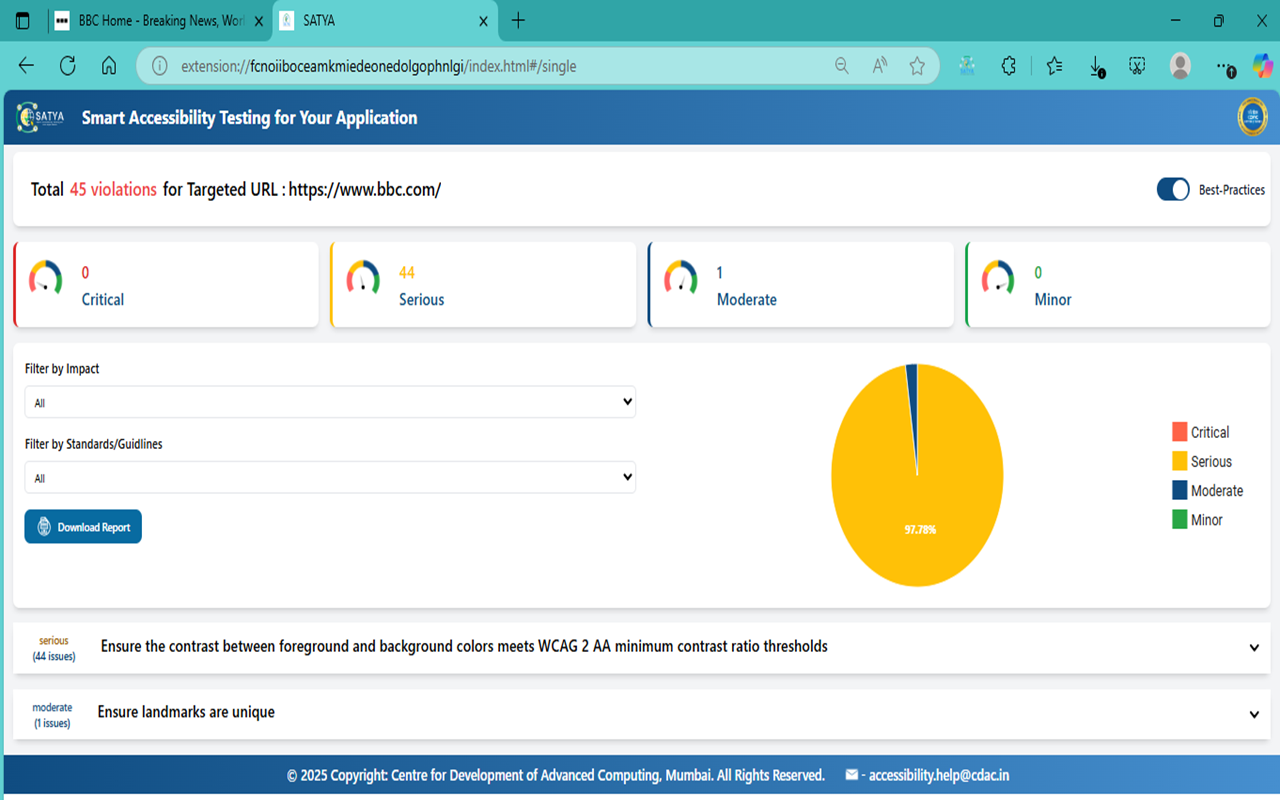Open the Filter by Standards/Guidelines dropdown
This screenshot has width=1280, height=800.
(330, 477)
